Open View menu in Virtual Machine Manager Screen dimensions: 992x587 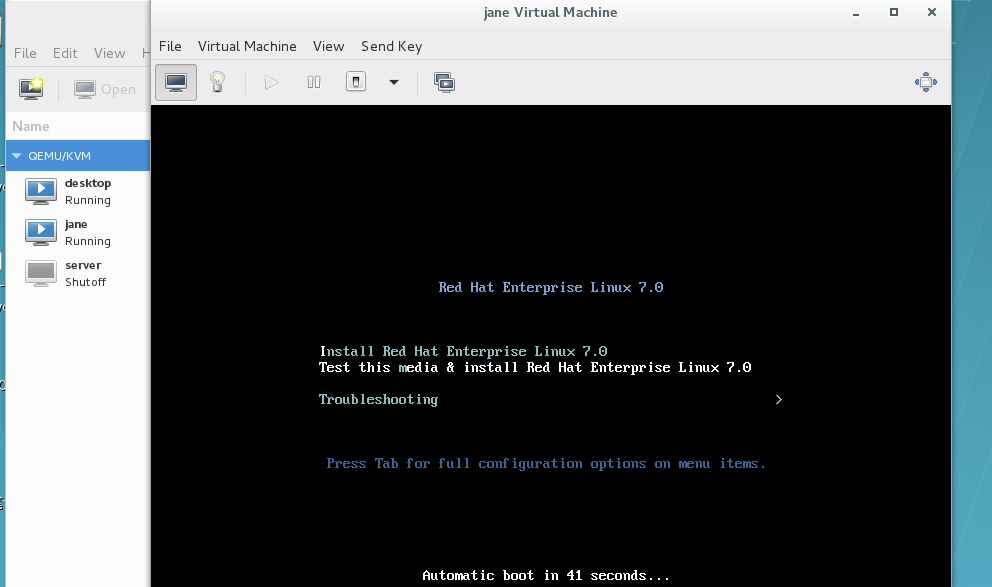(109, 53)
